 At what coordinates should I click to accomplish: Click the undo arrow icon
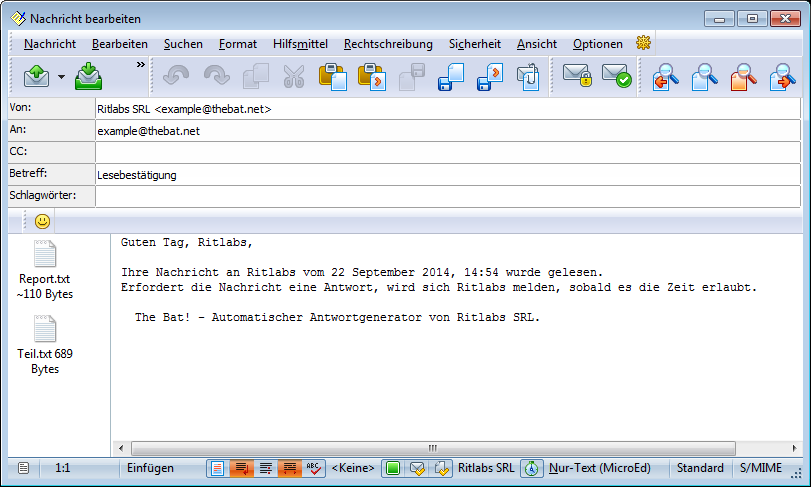[176, 77]
